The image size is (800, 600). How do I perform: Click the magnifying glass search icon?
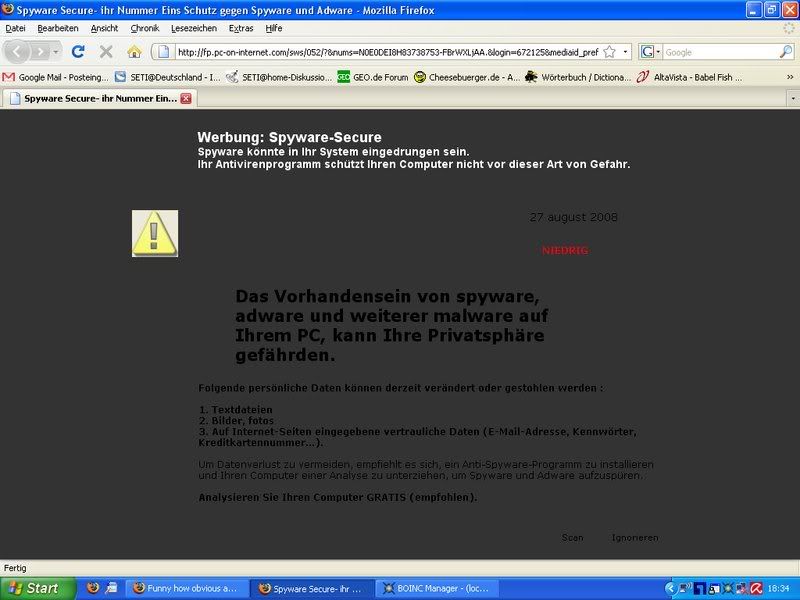tap(786, 52)
